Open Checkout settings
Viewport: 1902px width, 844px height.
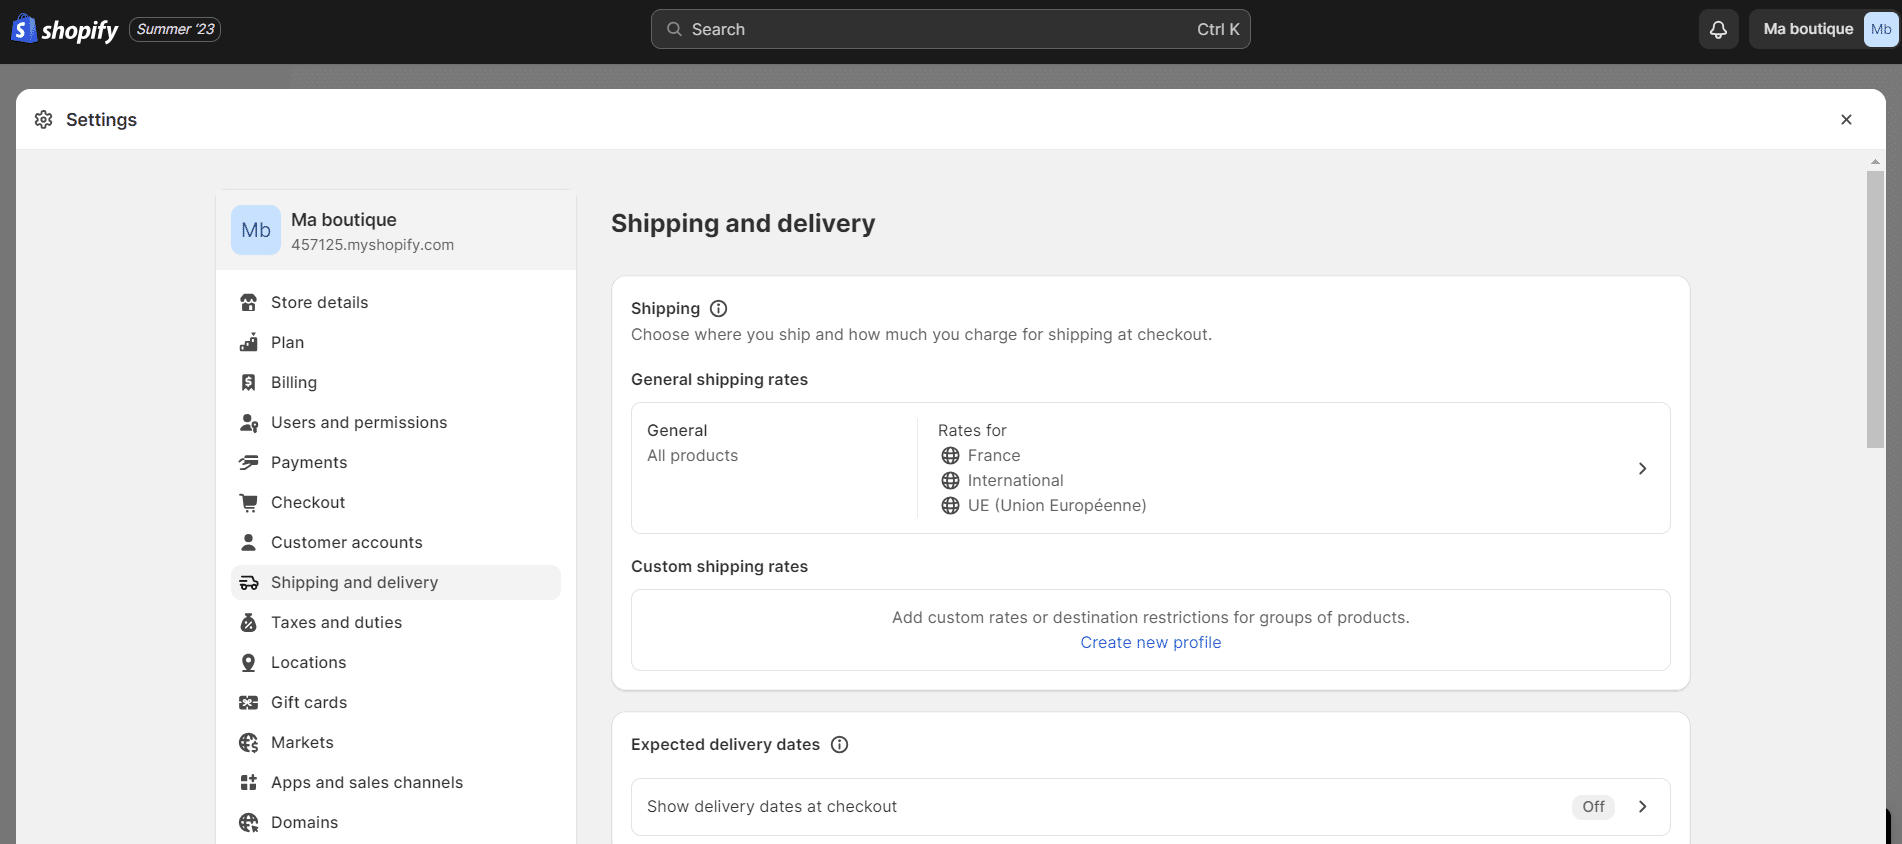tap(396, 502)
